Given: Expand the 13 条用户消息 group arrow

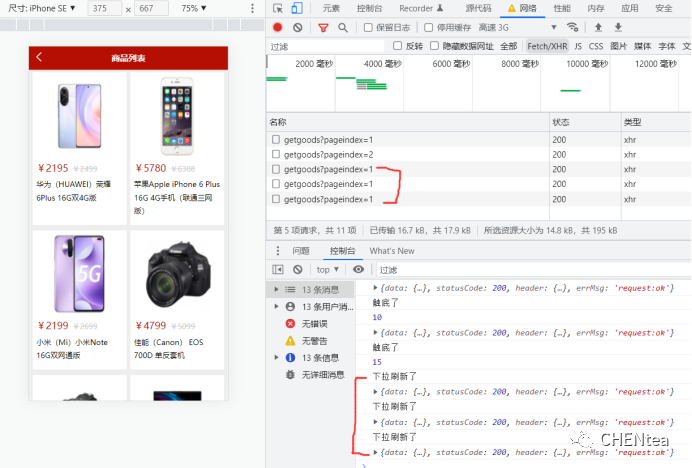Looking at the screenshot, I should click(x=277, y=306).
